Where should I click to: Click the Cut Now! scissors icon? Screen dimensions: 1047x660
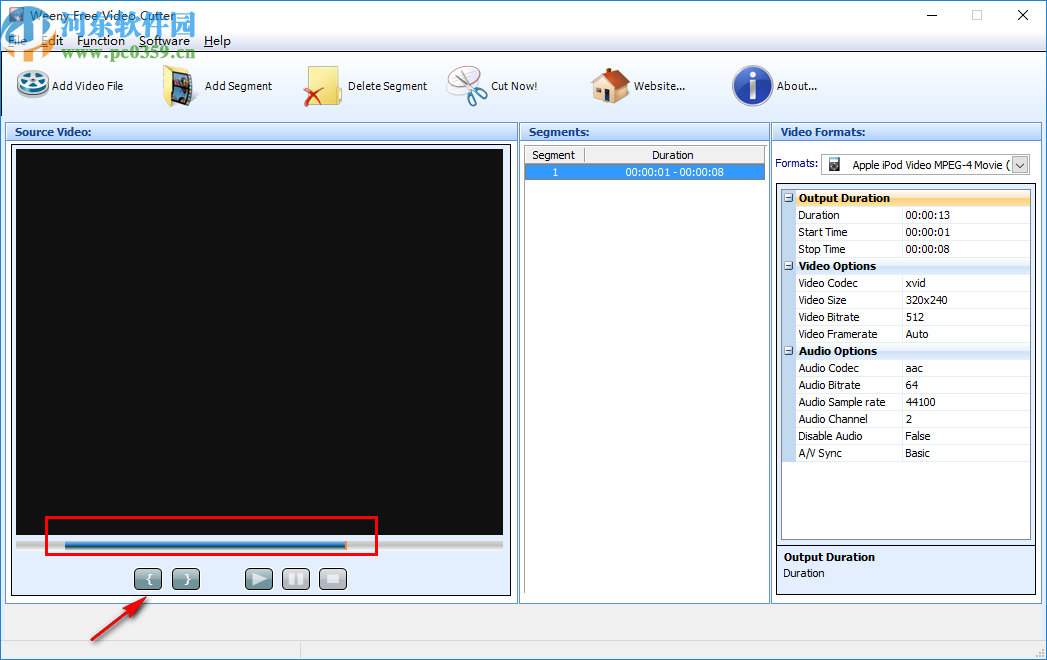click(465, 86)
